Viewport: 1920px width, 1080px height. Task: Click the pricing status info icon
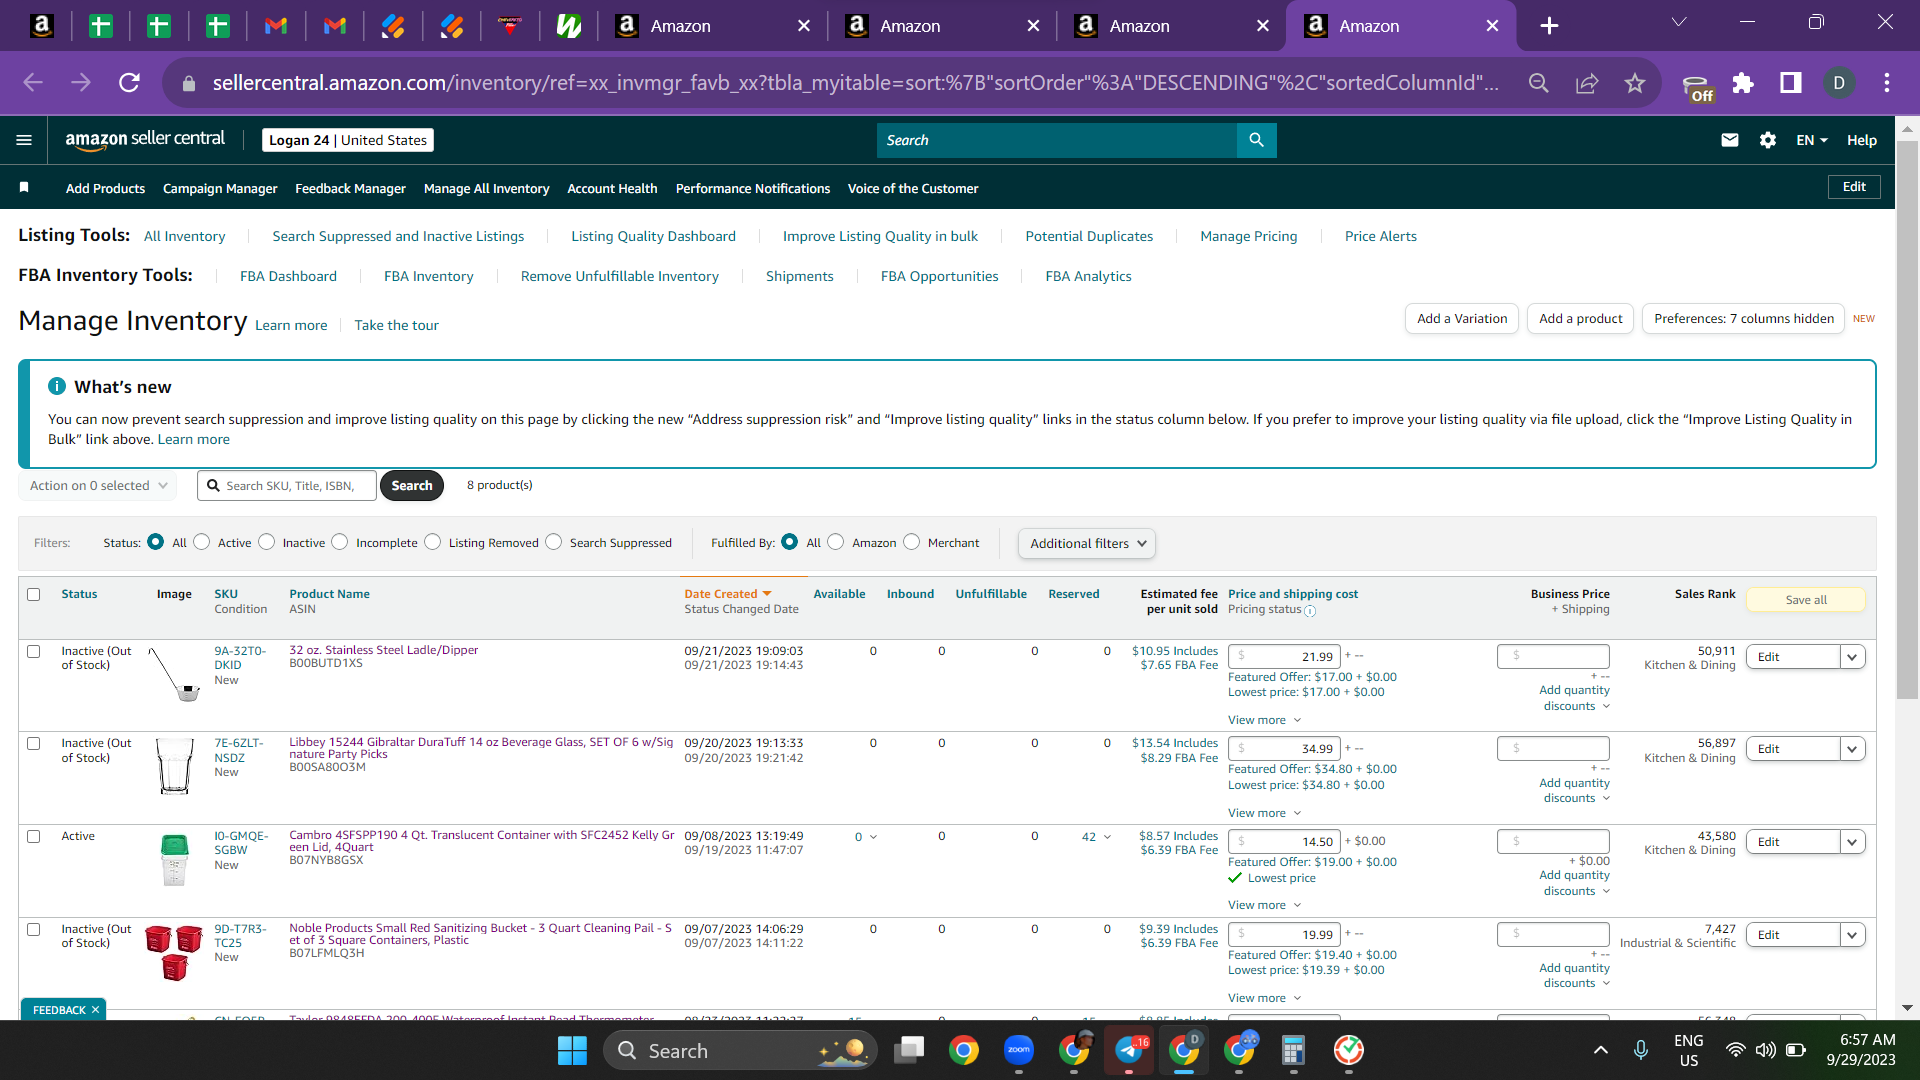[x=1310, y=611]
